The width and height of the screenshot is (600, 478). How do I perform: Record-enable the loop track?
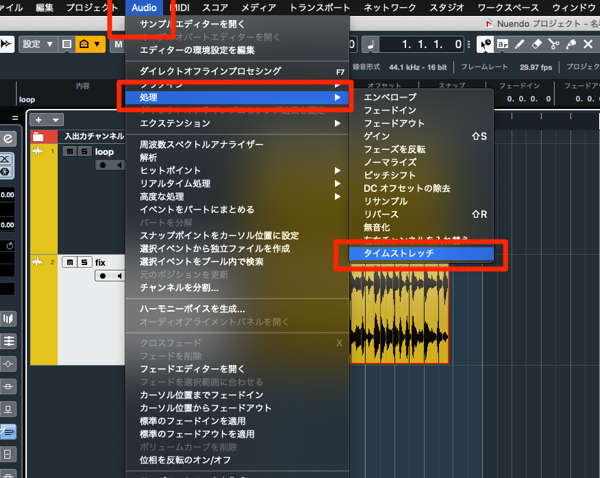click(103, 165)
